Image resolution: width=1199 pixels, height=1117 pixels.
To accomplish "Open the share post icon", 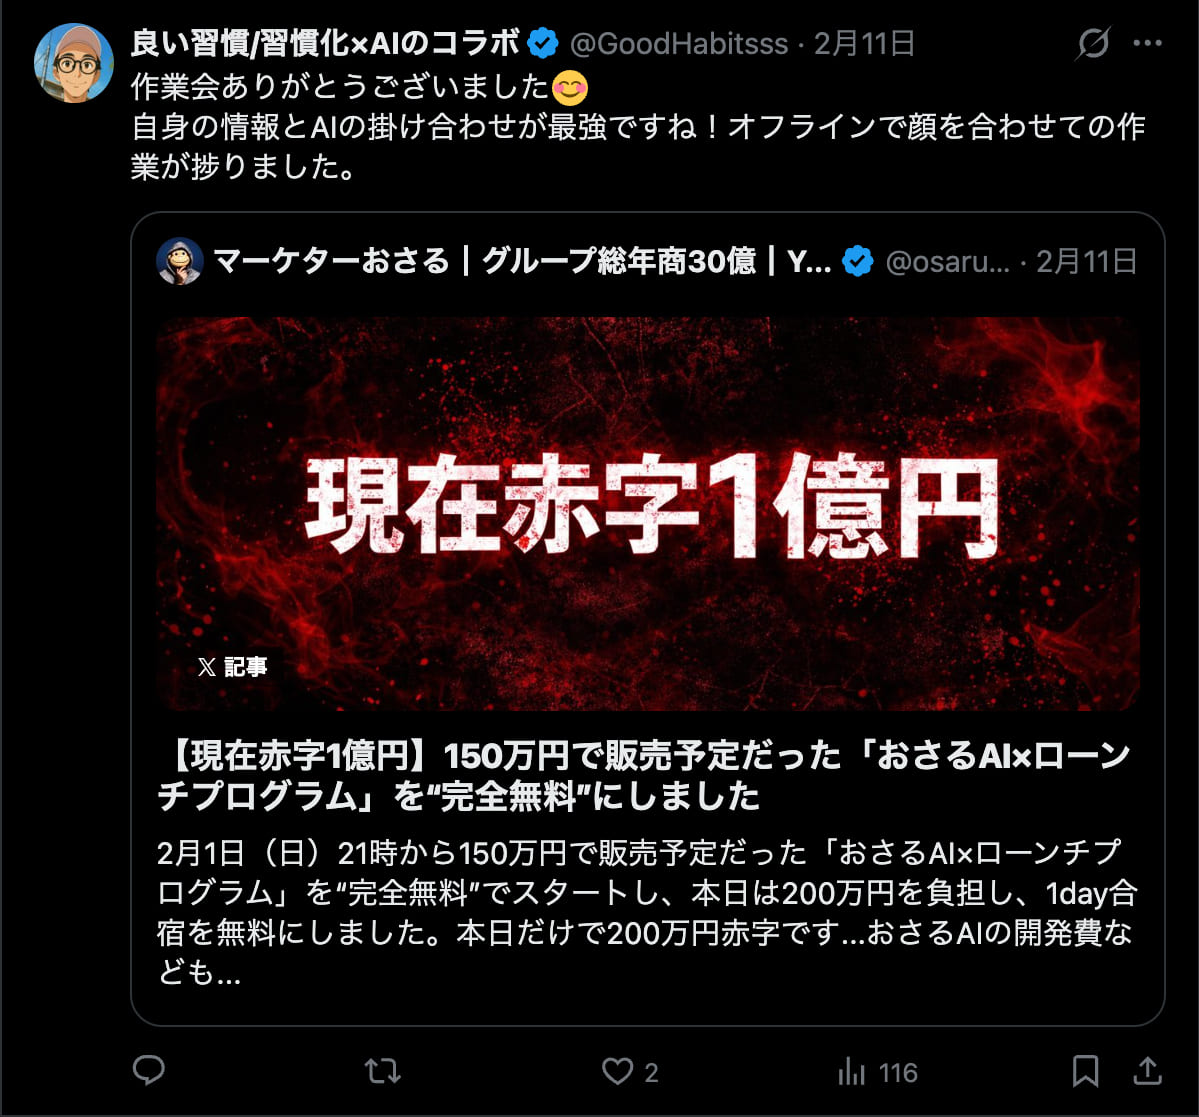I will coord(1147,1070).
